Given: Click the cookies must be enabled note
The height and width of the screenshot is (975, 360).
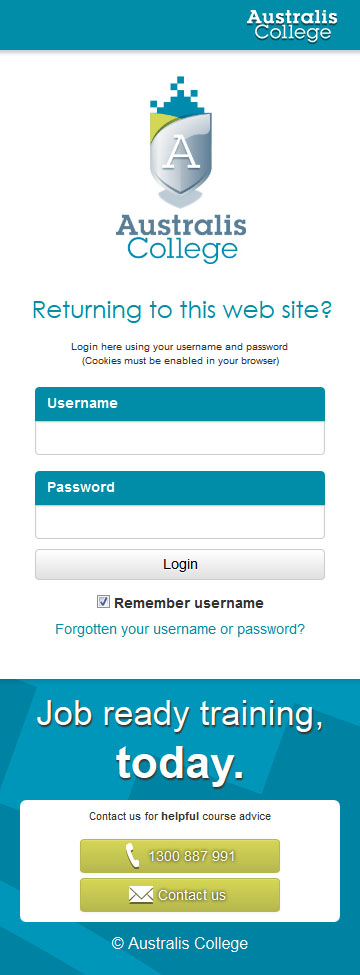Looking at the screenshot, I should [x=180, y=361].
